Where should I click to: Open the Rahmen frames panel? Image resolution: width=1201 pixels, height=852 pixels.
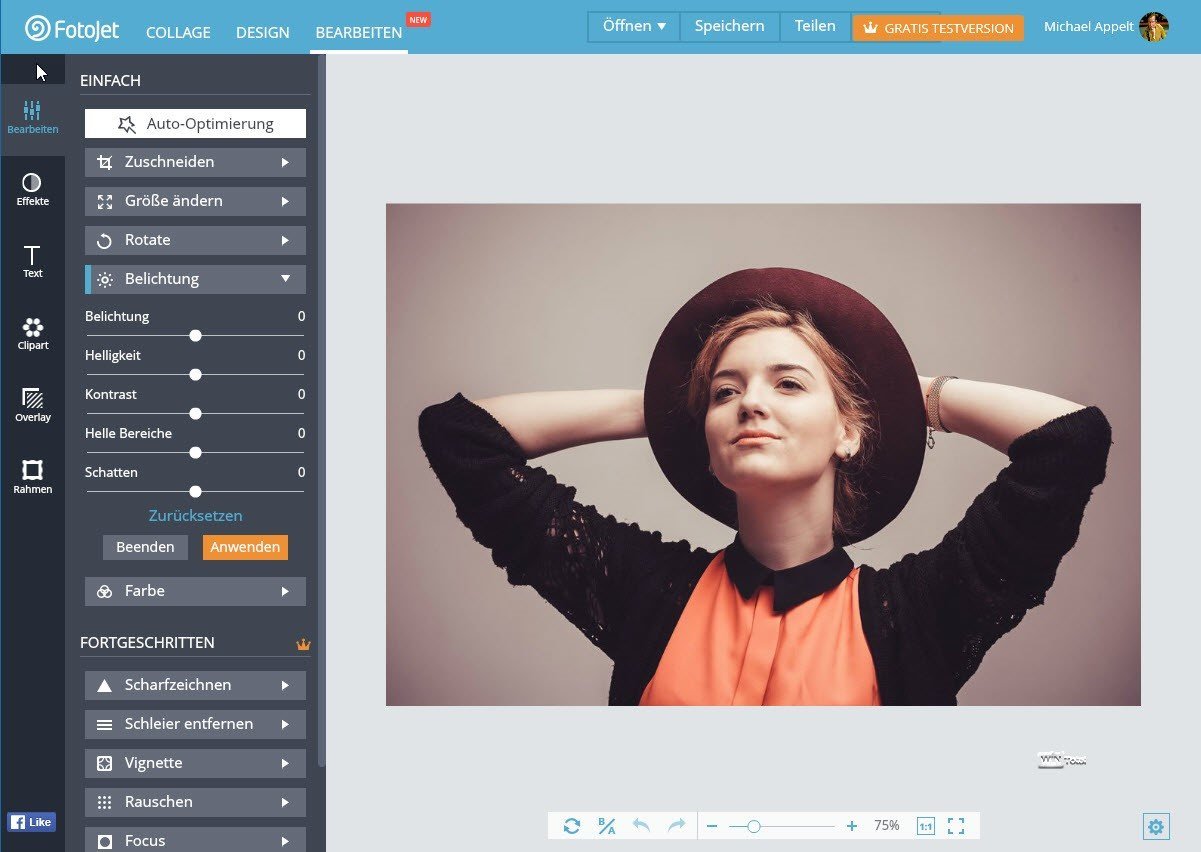pos(32,477)
